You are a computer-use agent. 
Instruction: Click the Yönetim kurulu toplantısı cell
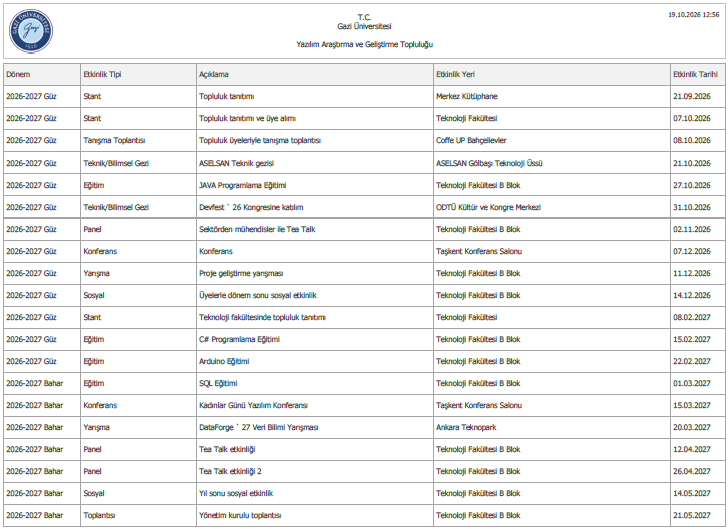click(315, 515)
